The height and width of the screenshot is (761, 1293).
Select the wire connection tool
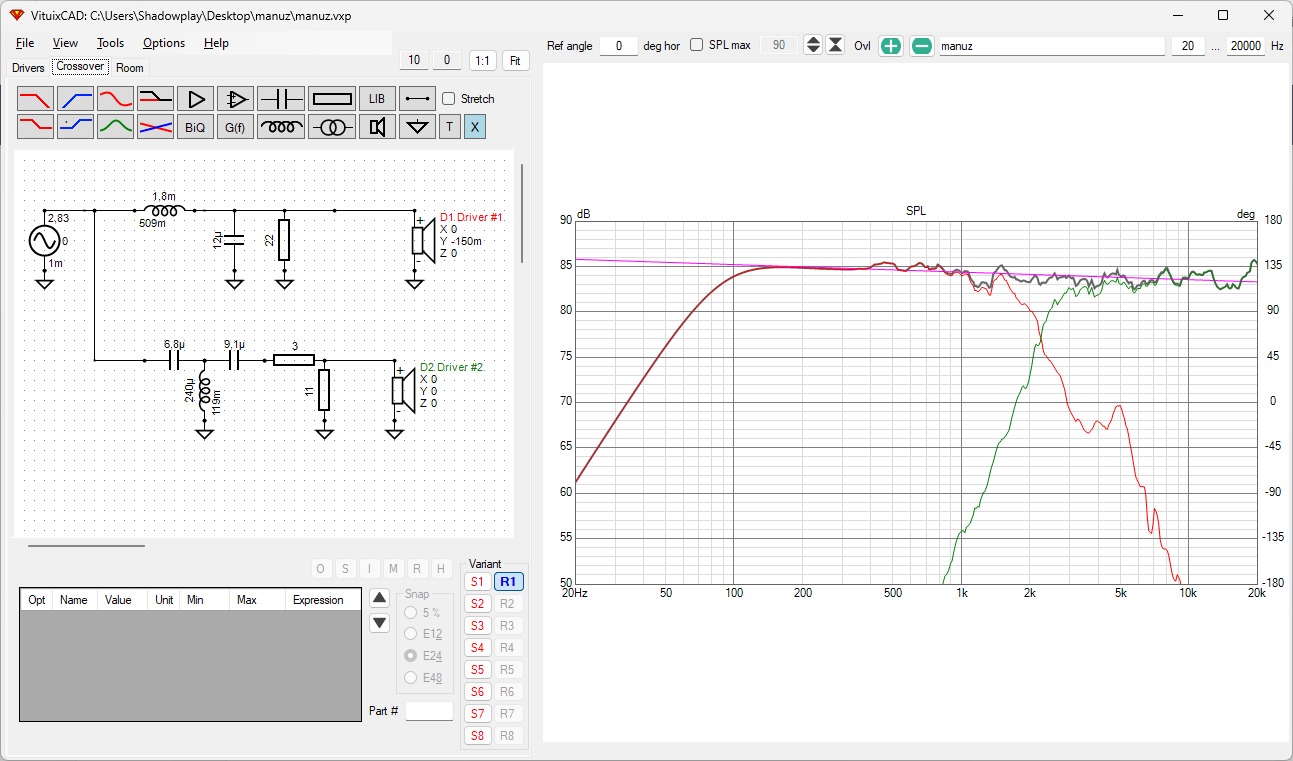417,99
